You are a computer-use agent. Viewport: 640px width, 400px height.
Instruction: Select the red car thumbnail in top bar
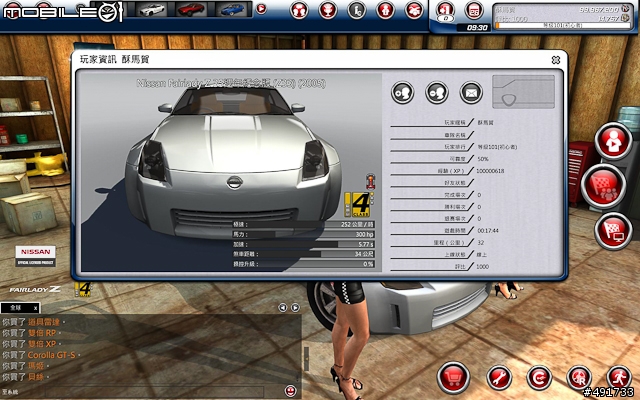[191, 9]
